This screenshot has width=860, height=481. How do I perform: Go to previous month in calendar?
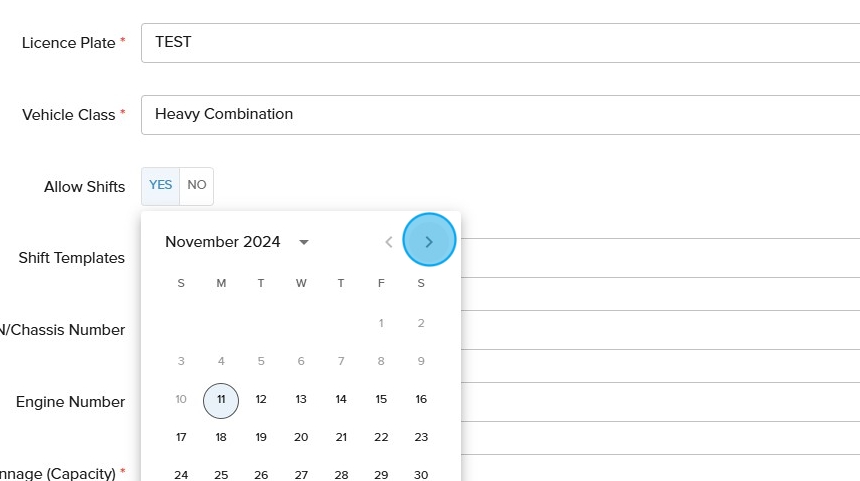[x=389, y=241]
